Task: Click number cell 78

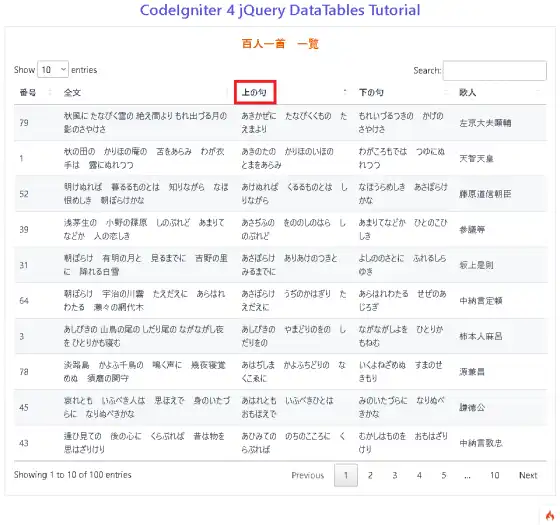Action: click(24, 372)
